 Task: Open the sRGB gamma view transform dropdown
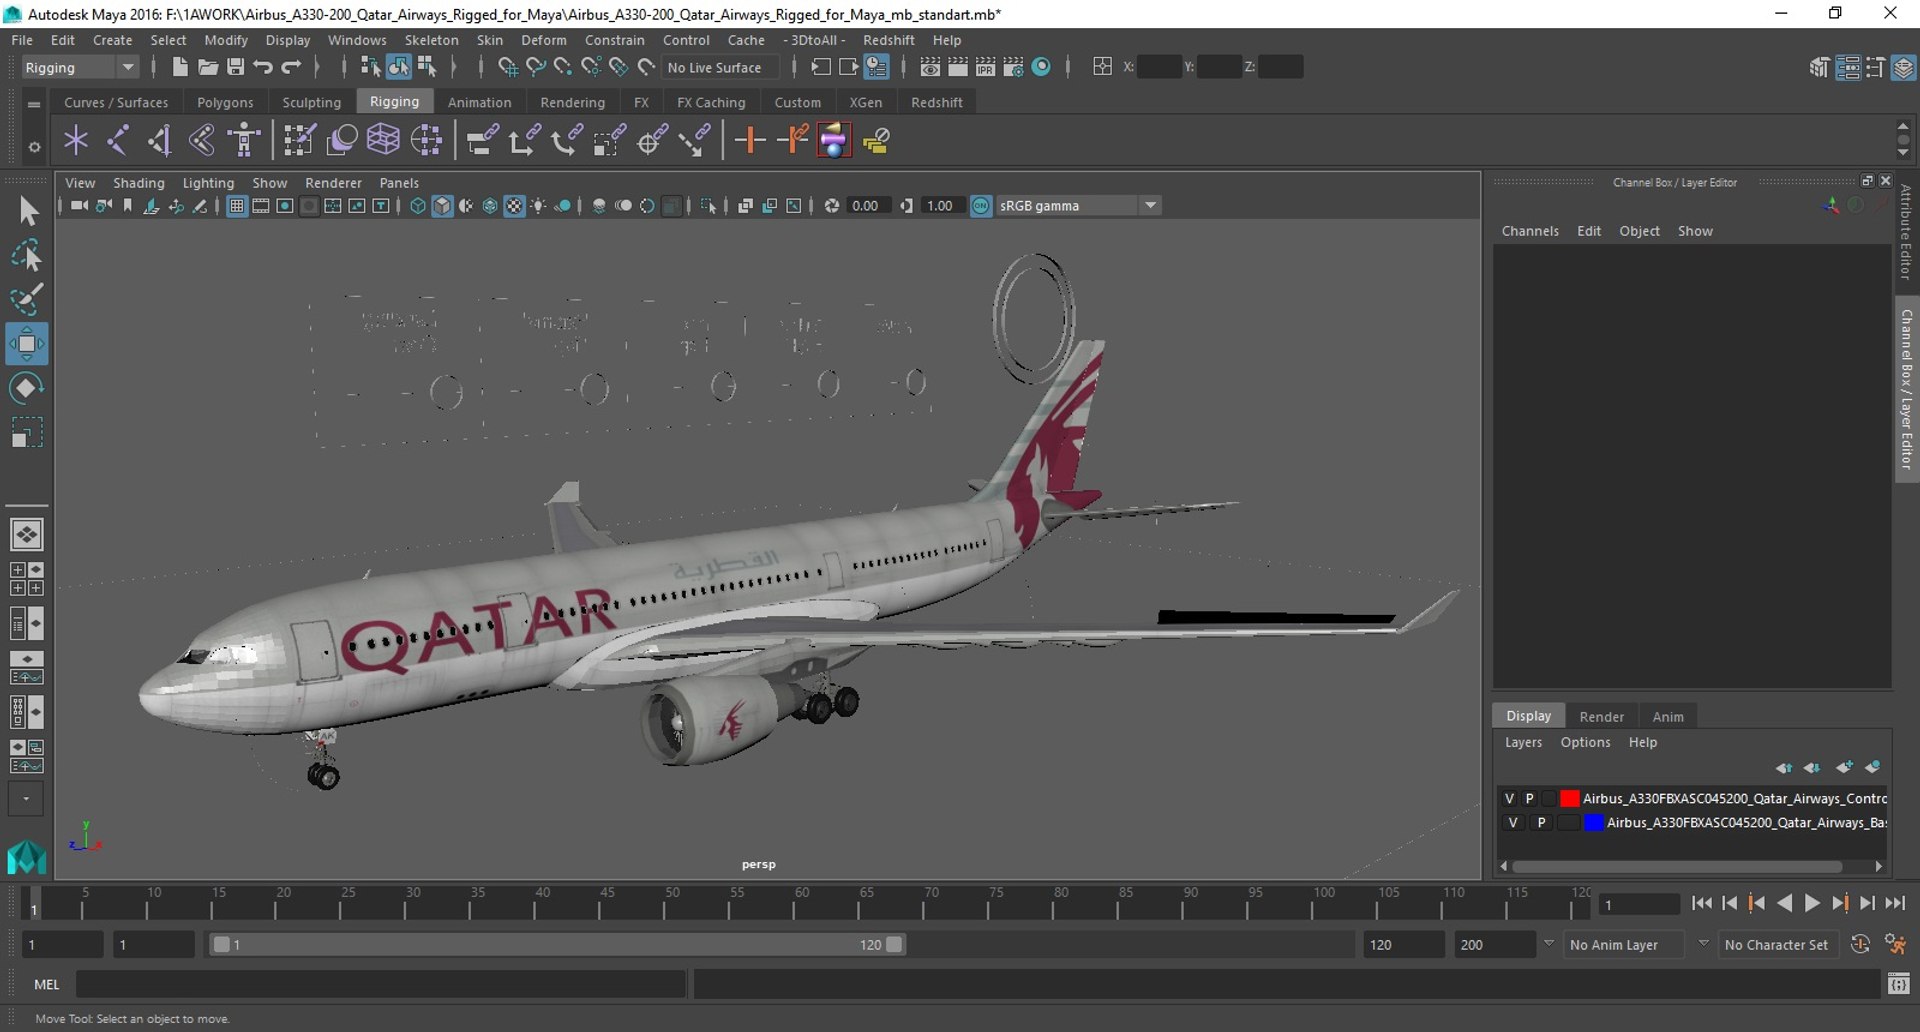click(1079, 206)
